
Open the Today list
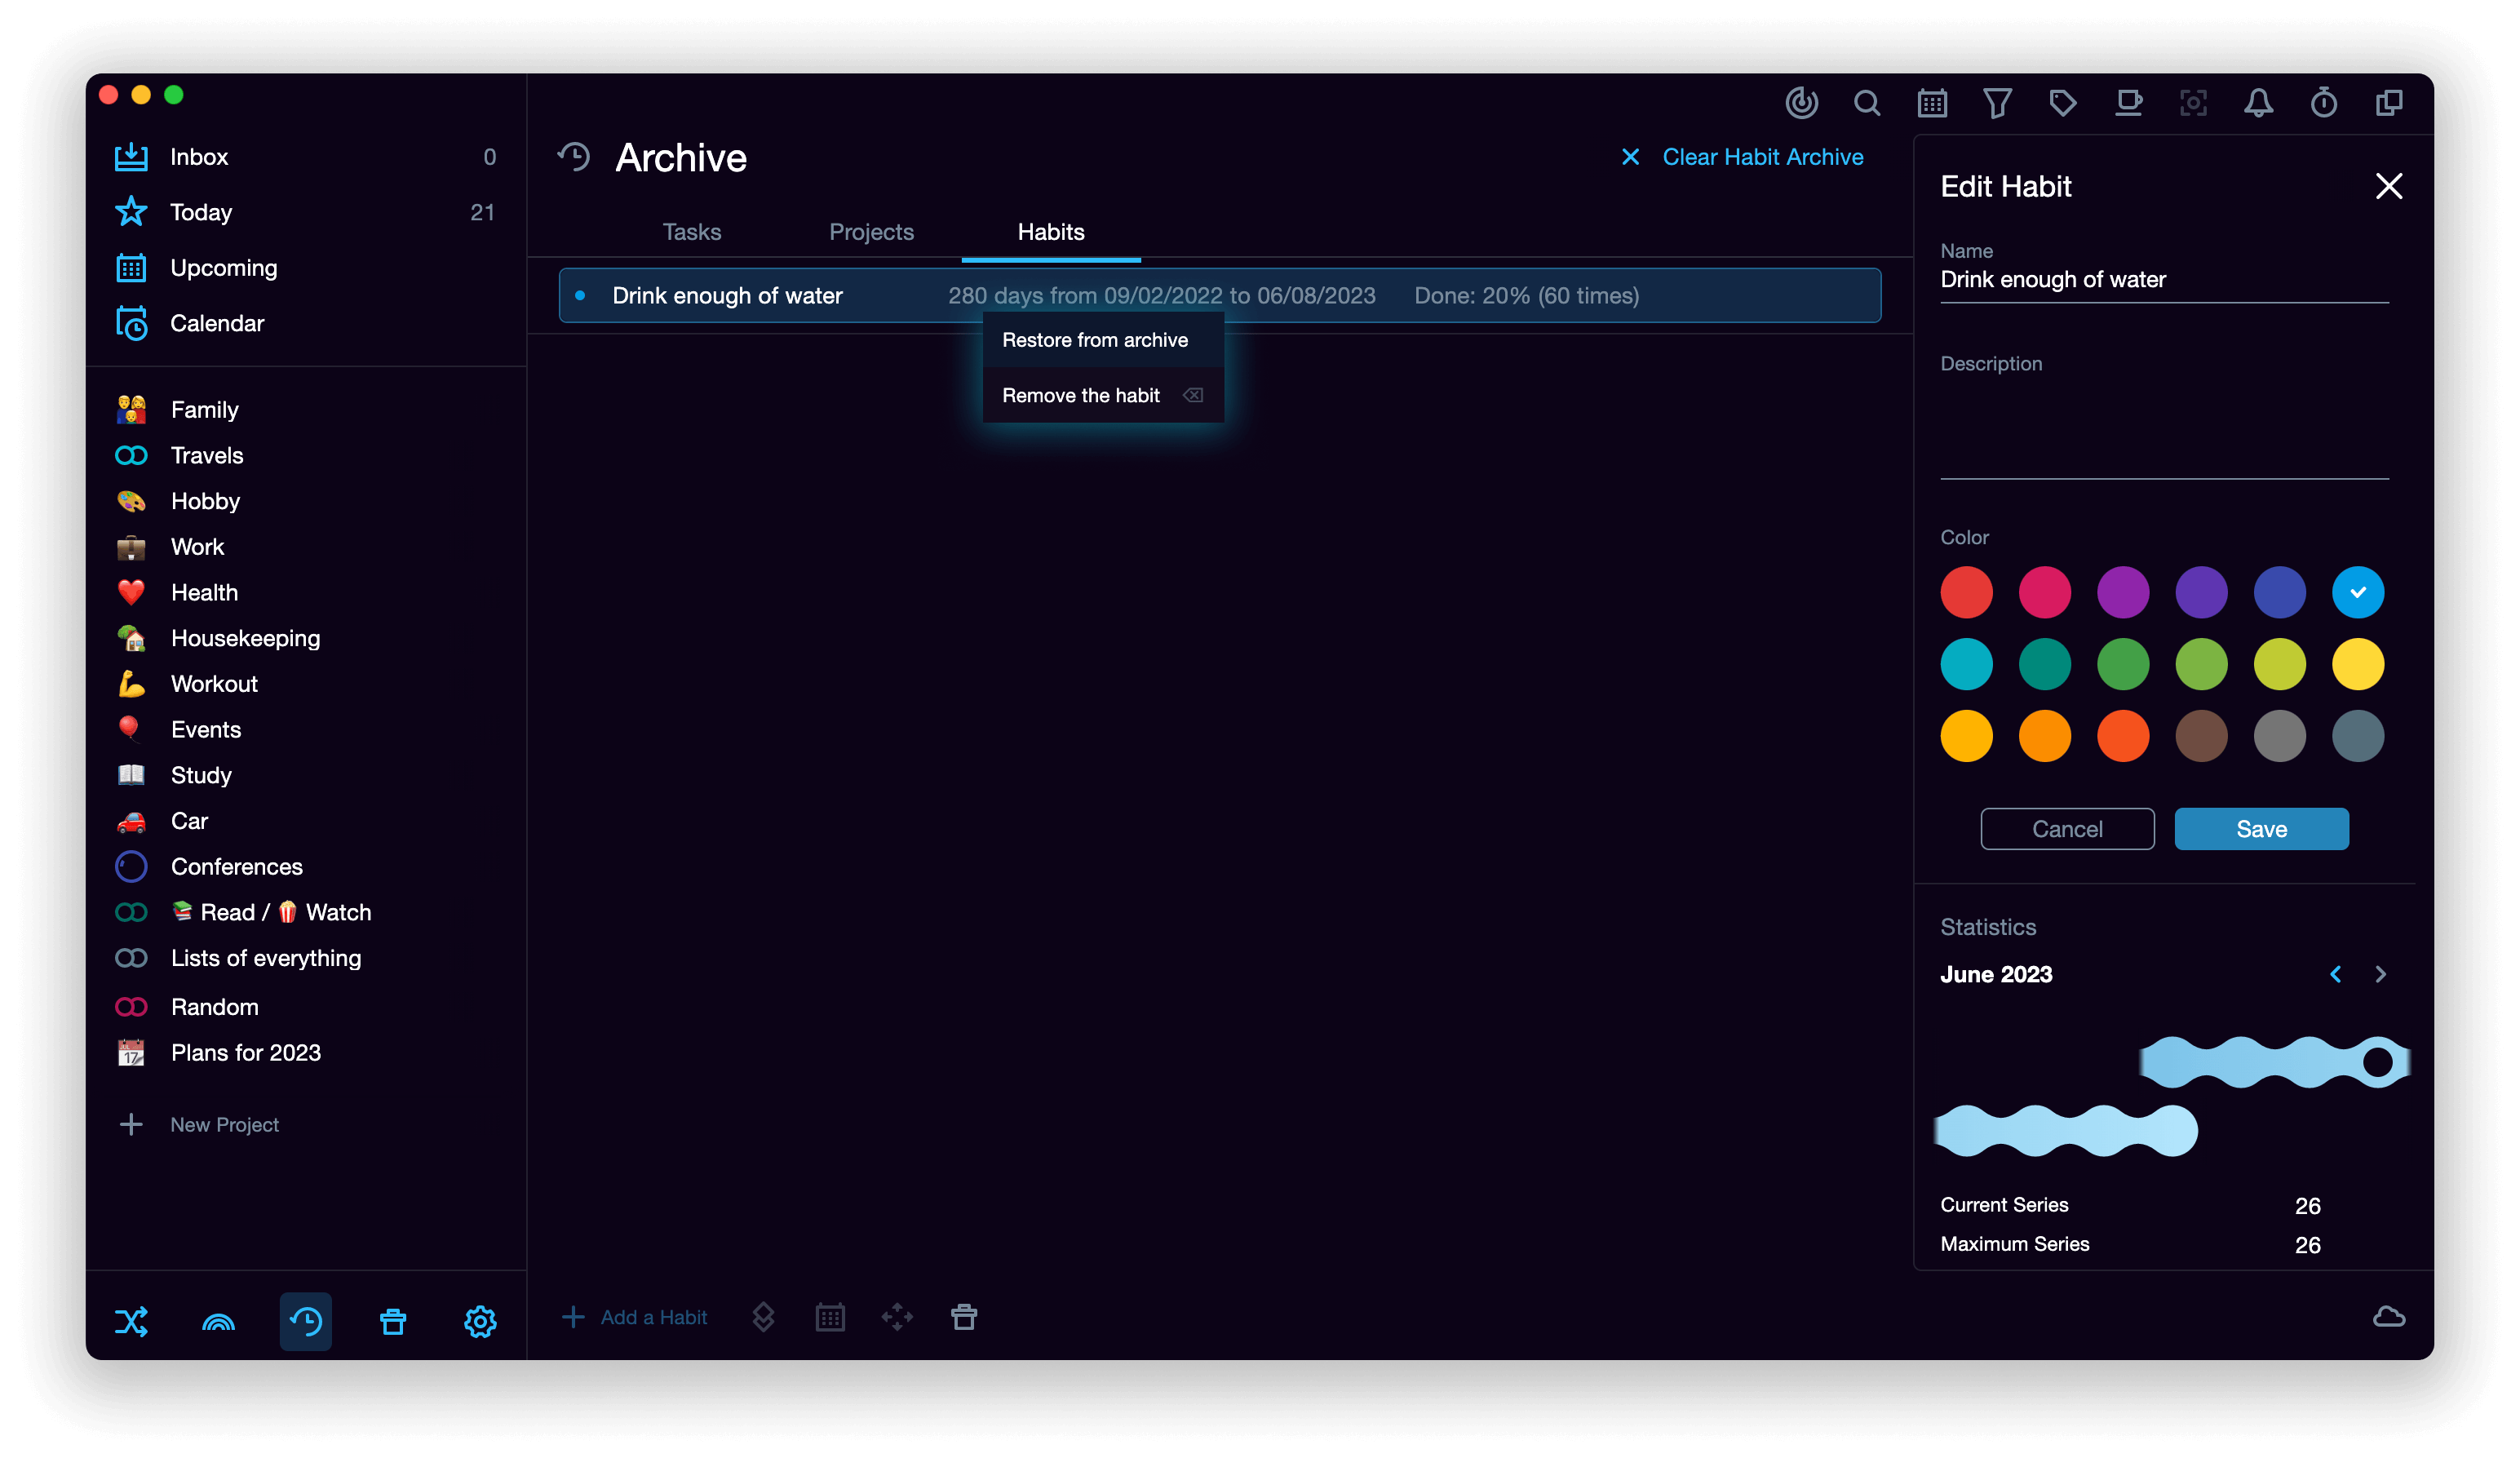pos(306,212)
